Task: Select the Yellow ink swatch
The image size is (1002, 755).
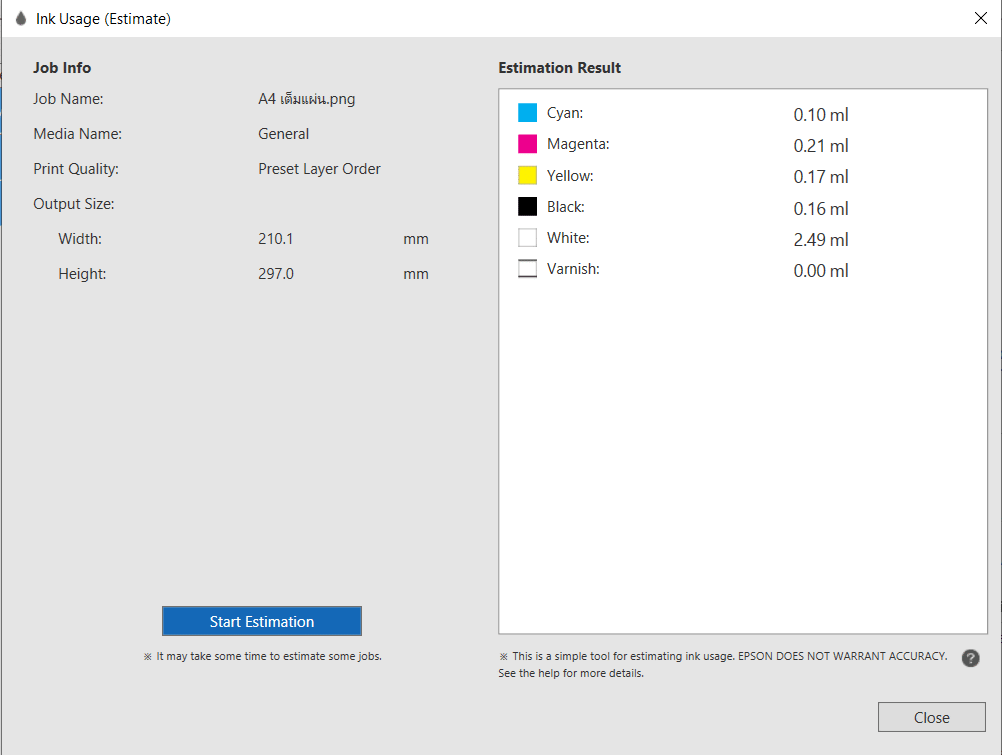Action: tap(528, 175)
